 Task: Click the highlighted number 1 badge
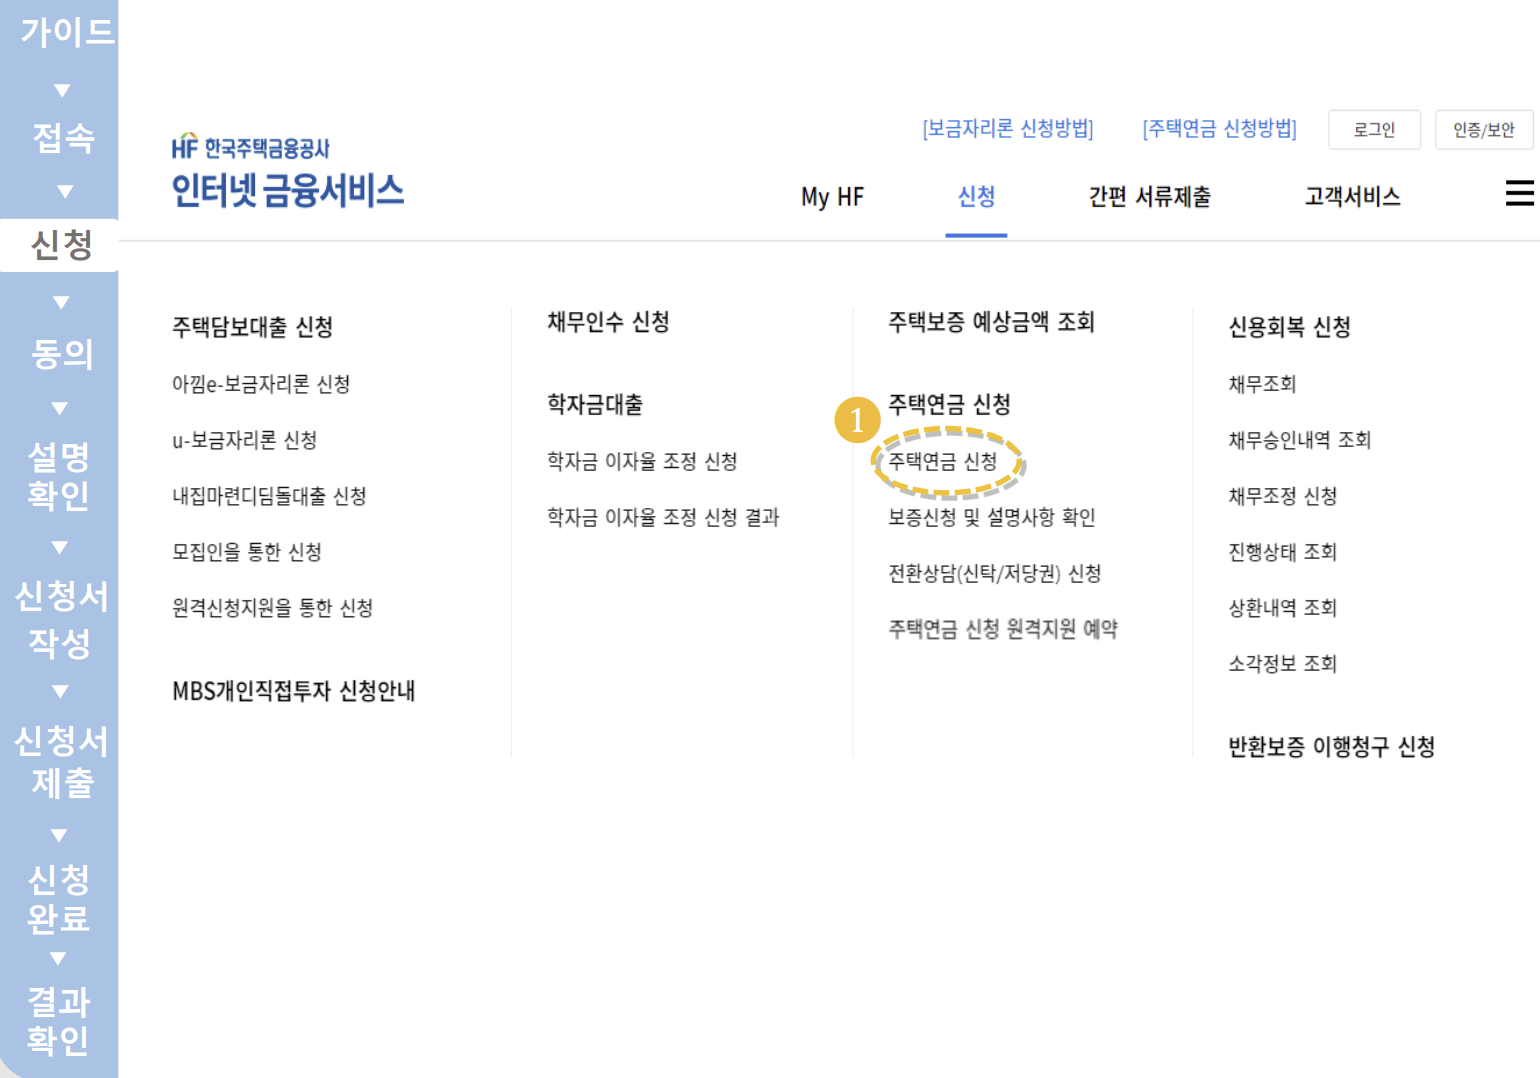[857, 421]
